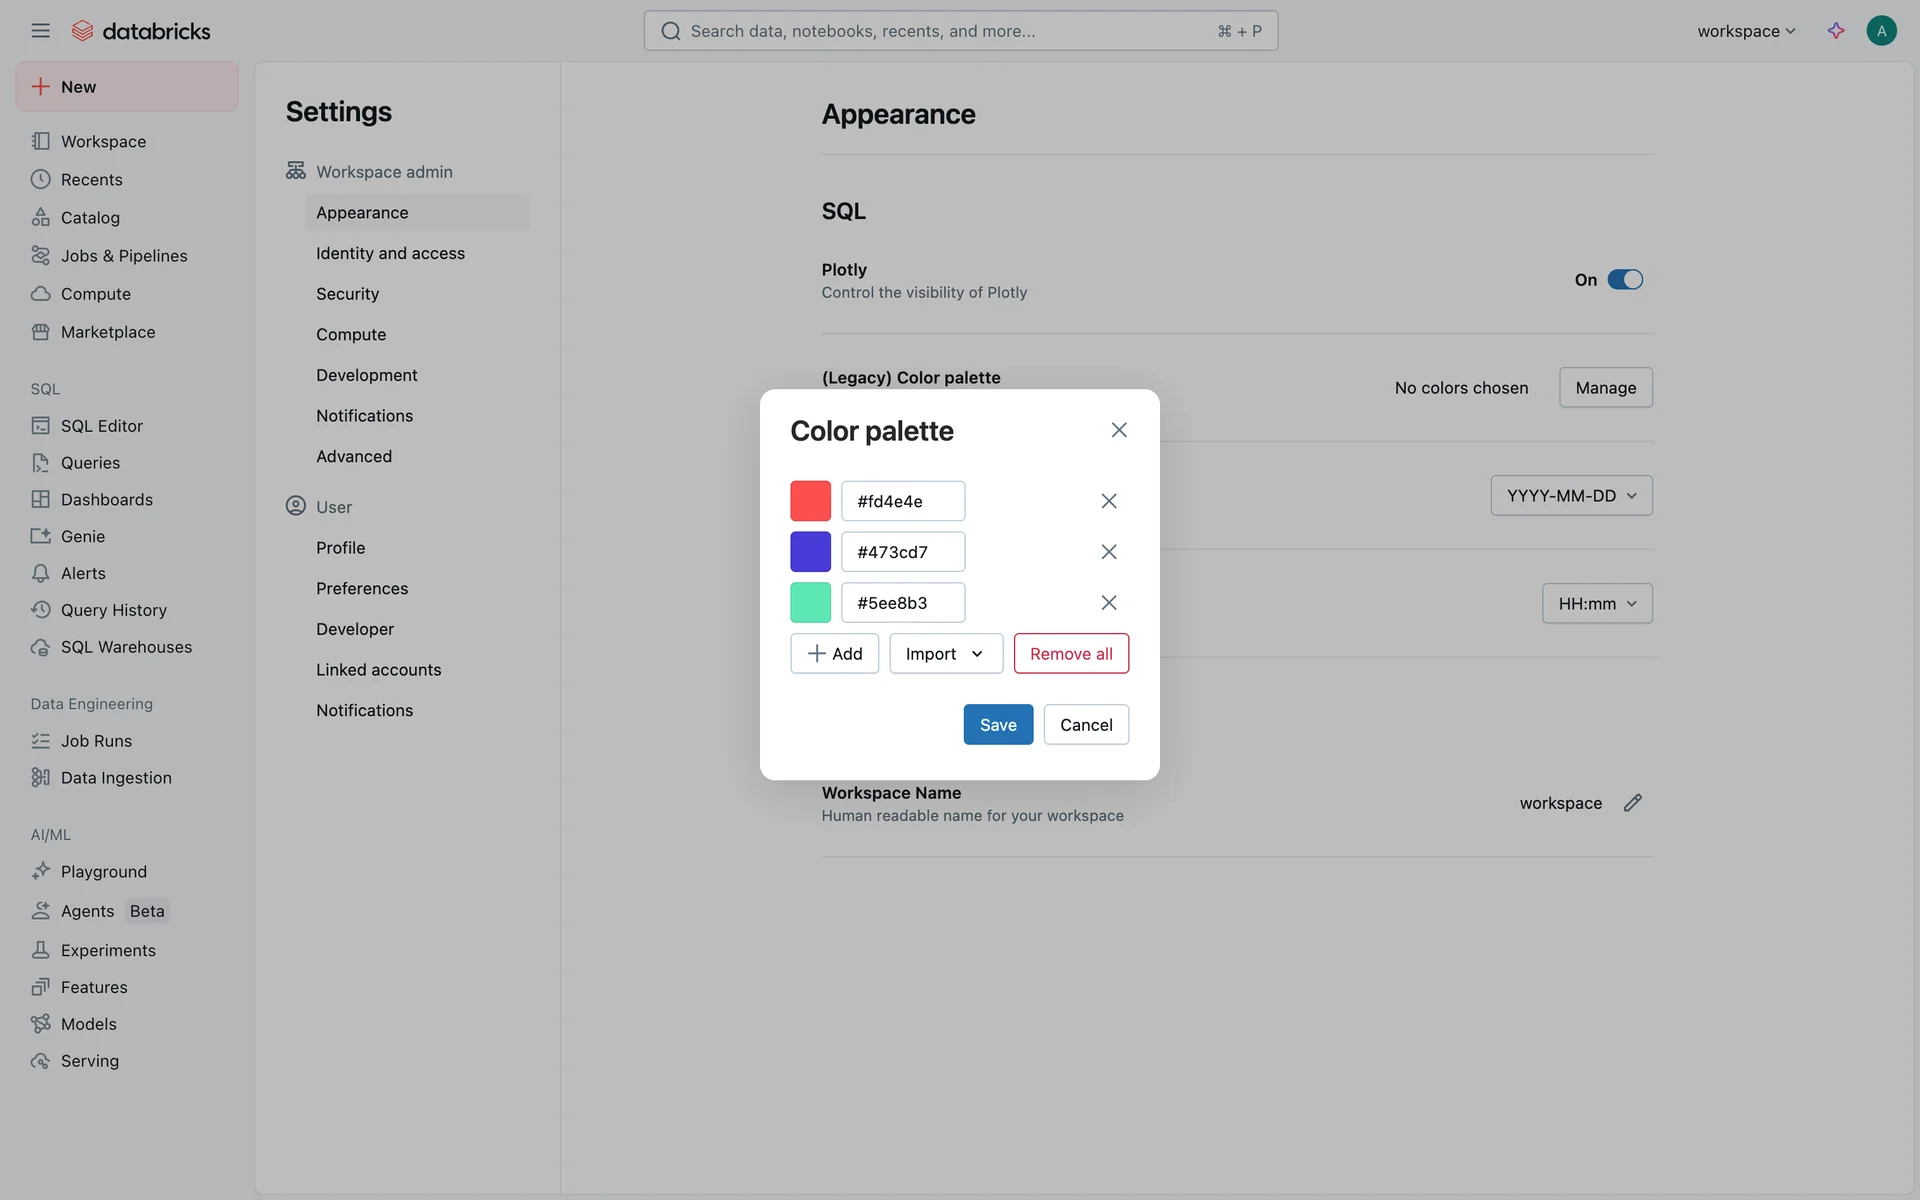The height and width of the screenshot is (1200, 1920).
Task: Save the color palette
Action: [997, 725]
